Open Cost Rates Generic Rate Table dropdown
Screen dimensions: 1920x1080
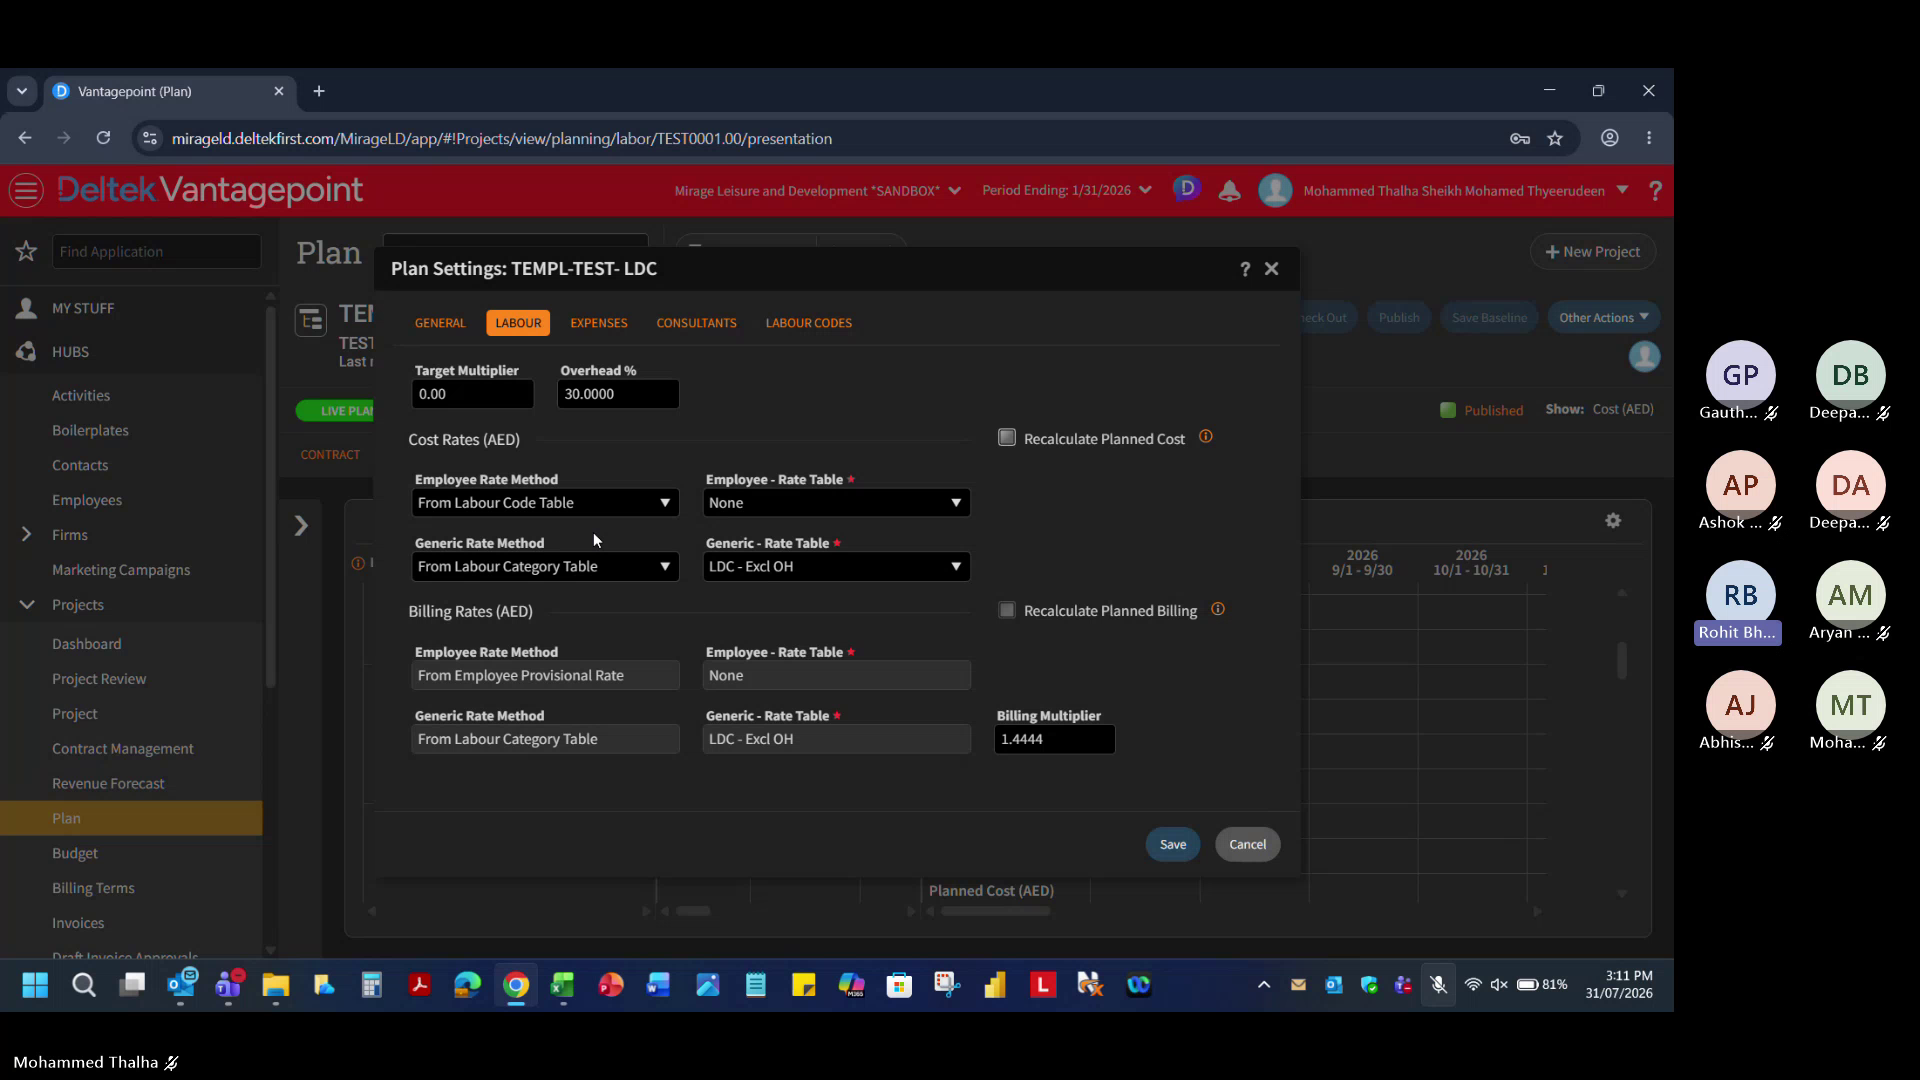click(x=836, y=567)
